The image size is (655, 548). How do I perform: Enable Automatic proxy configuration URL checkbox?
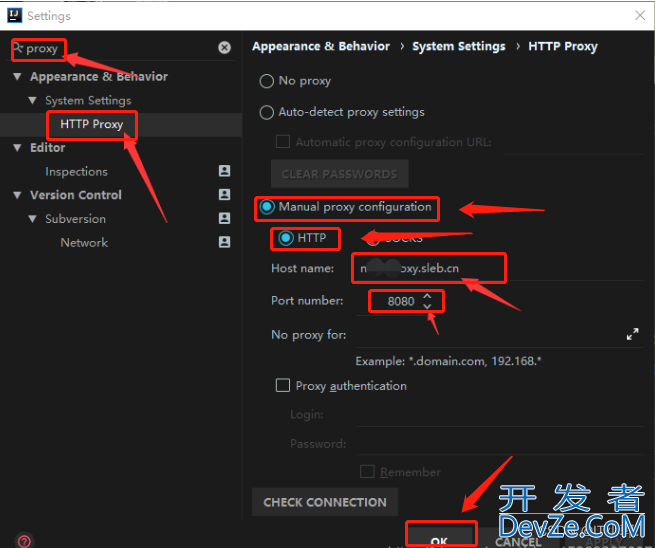[x=283, y=141]
